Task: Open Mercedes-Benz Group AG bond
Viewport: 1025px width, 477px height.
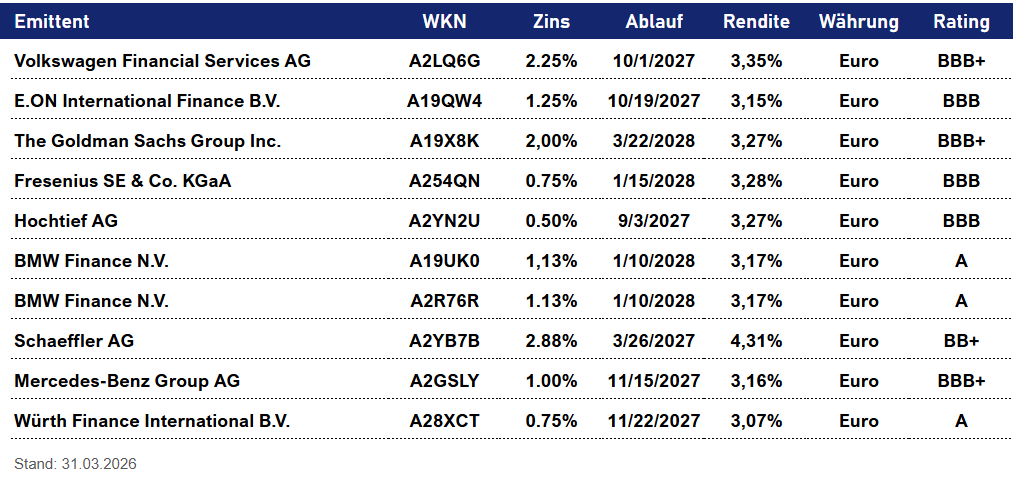Action: point(127,381)
